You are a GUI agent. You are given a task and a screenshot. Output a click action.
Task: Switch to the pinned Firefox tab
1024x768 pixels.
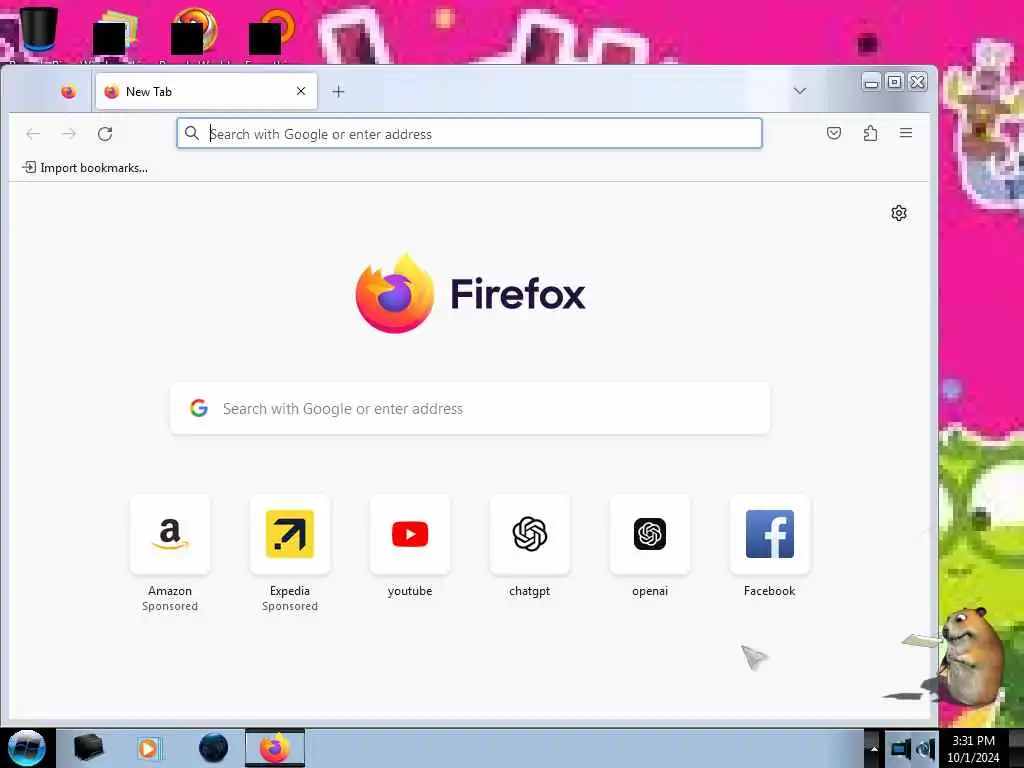pos(69,91)
